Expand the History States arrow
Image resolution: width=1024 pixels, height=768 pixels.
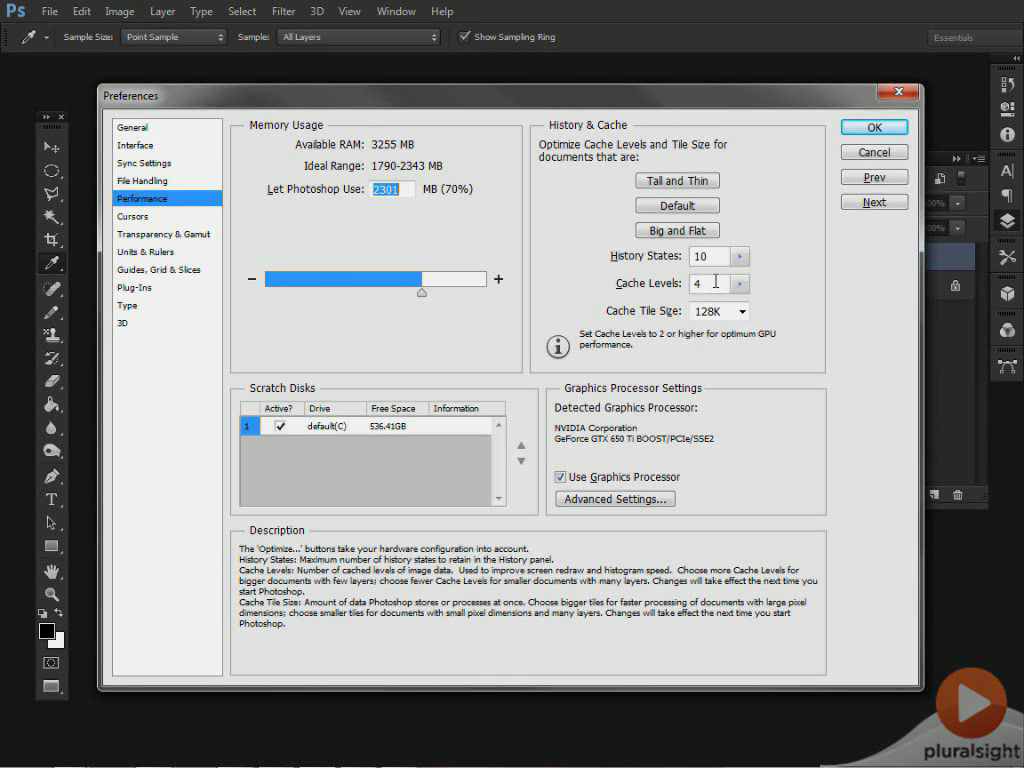(739, 256)
